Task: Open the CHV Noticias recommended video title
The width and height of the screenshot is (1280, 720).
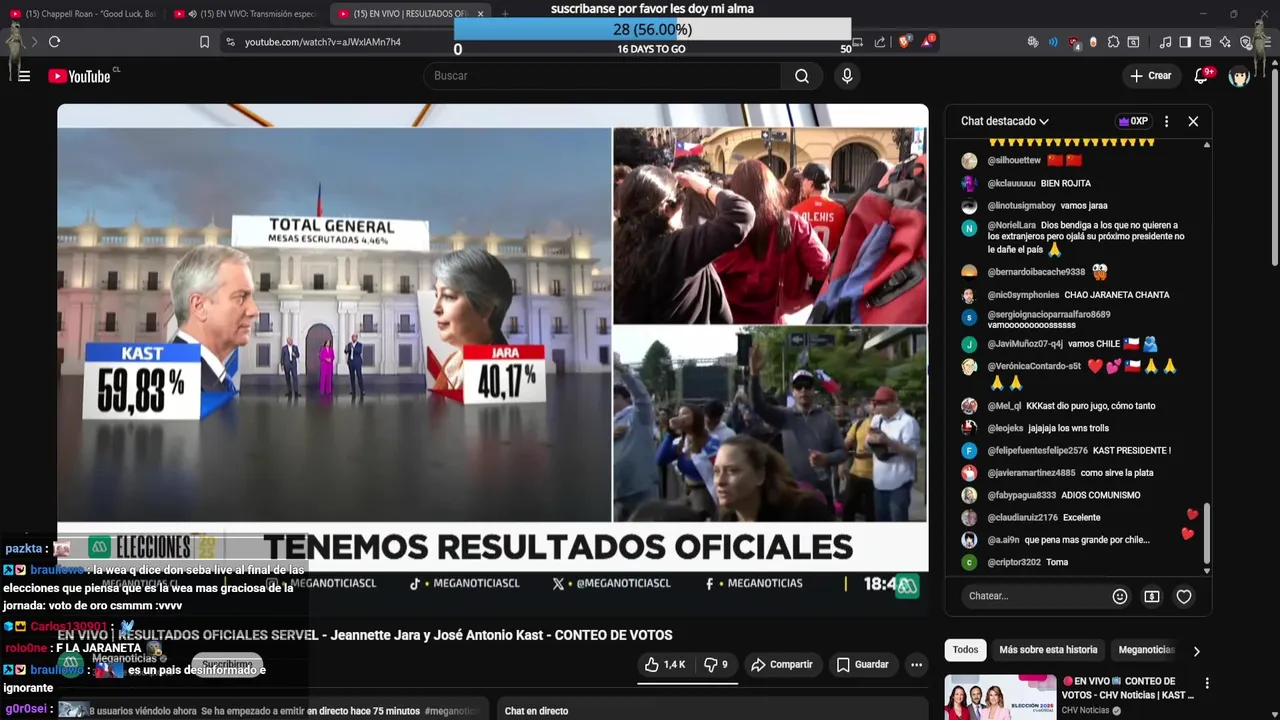Action: point(1128,688)
